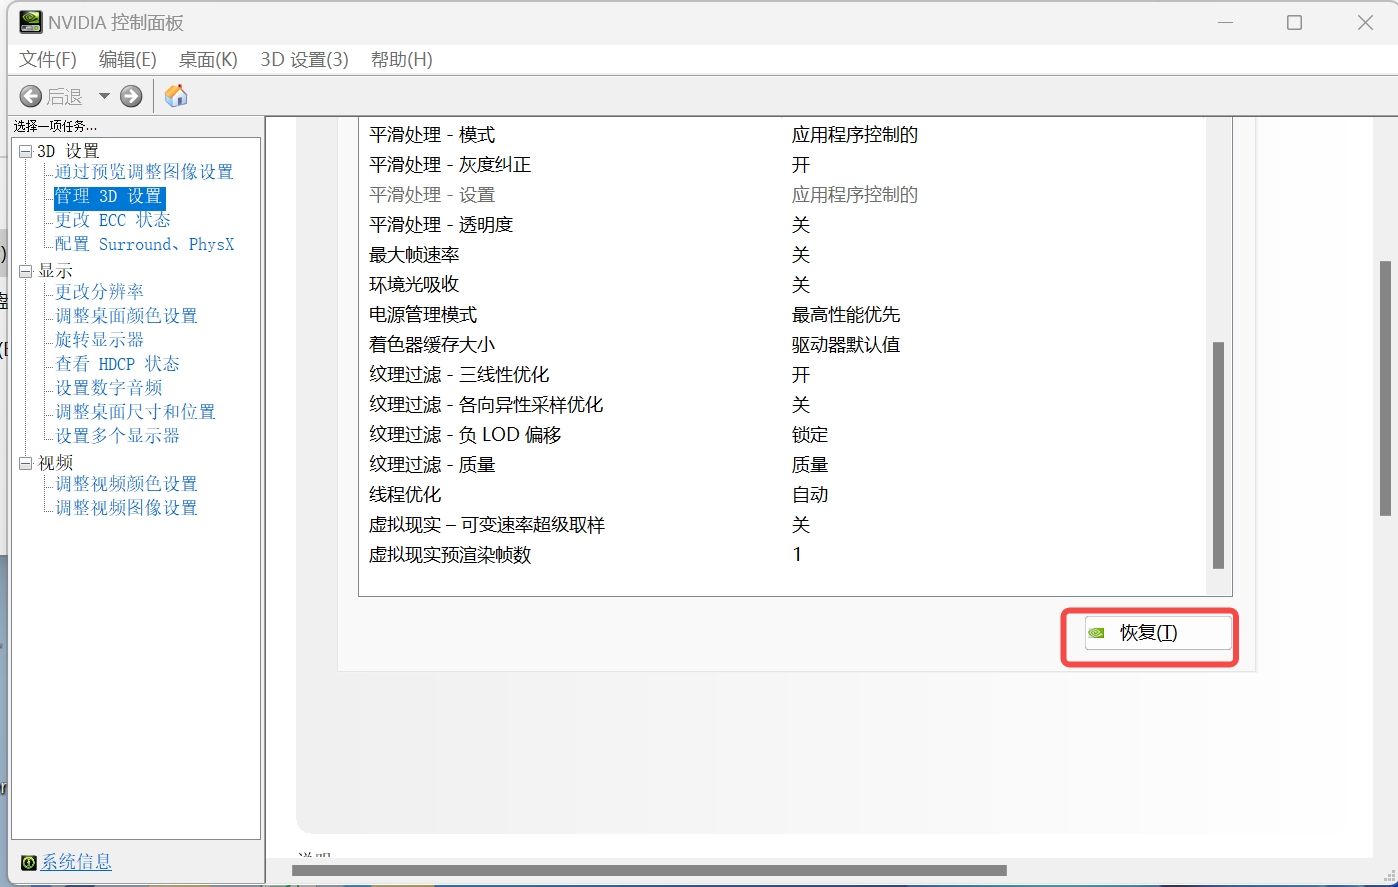This screenshot has width=1398, height=887.
Task: Open the 编辑(E) menu
Action: point(128,60)
